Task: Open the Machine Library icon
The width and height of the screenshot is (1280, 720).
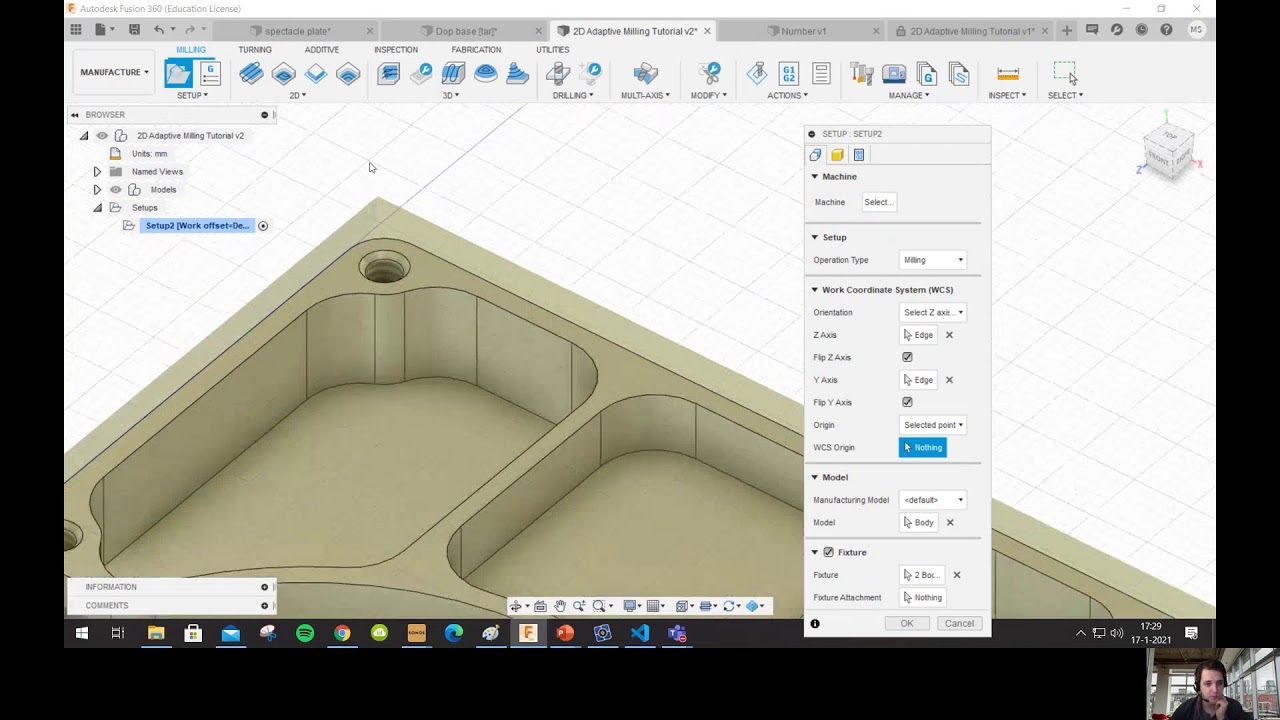Action: pos(894,73)
